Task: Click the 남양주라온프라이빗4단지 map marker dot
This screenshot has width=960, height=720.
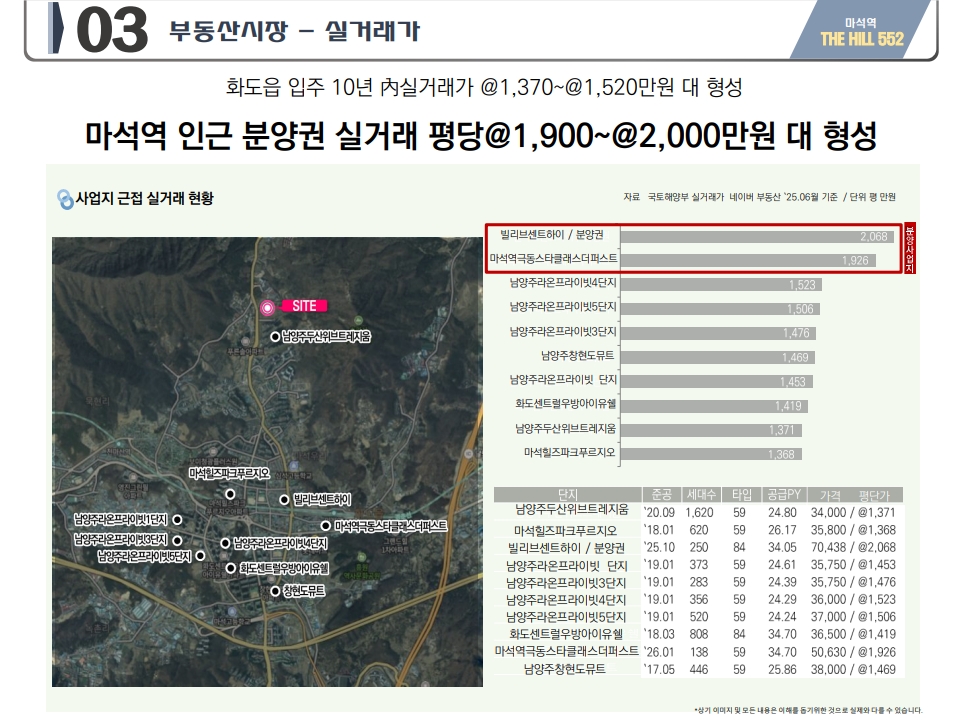Action: 225,545
